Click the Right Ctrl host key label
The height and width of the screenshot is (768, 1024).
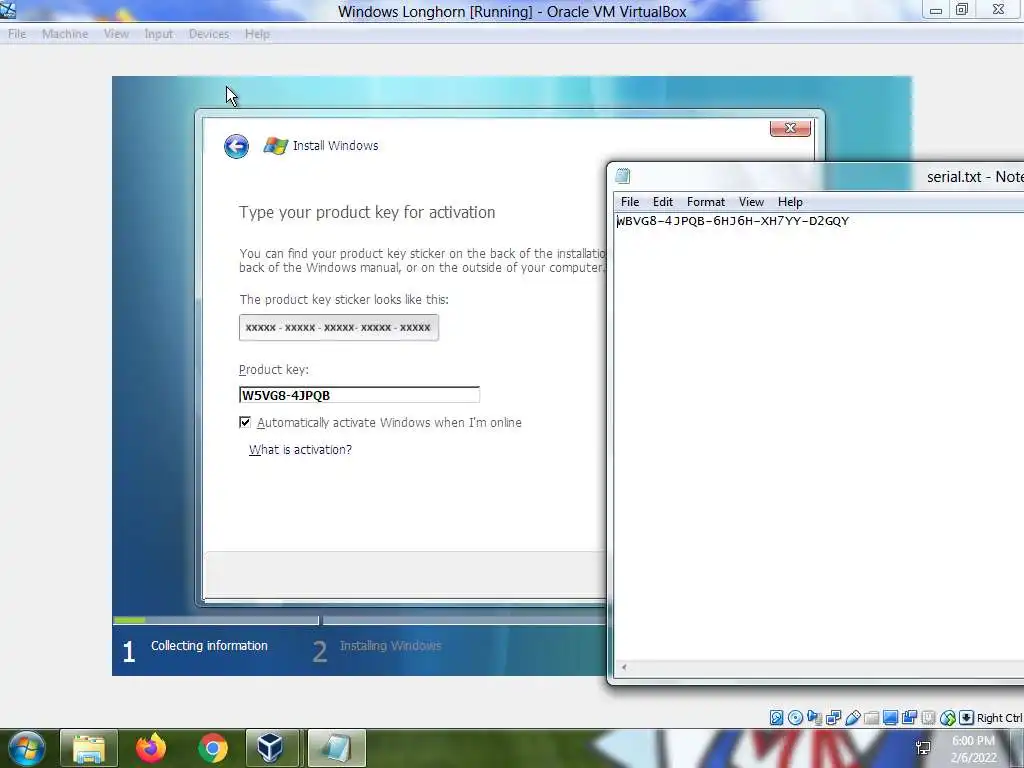999,718
